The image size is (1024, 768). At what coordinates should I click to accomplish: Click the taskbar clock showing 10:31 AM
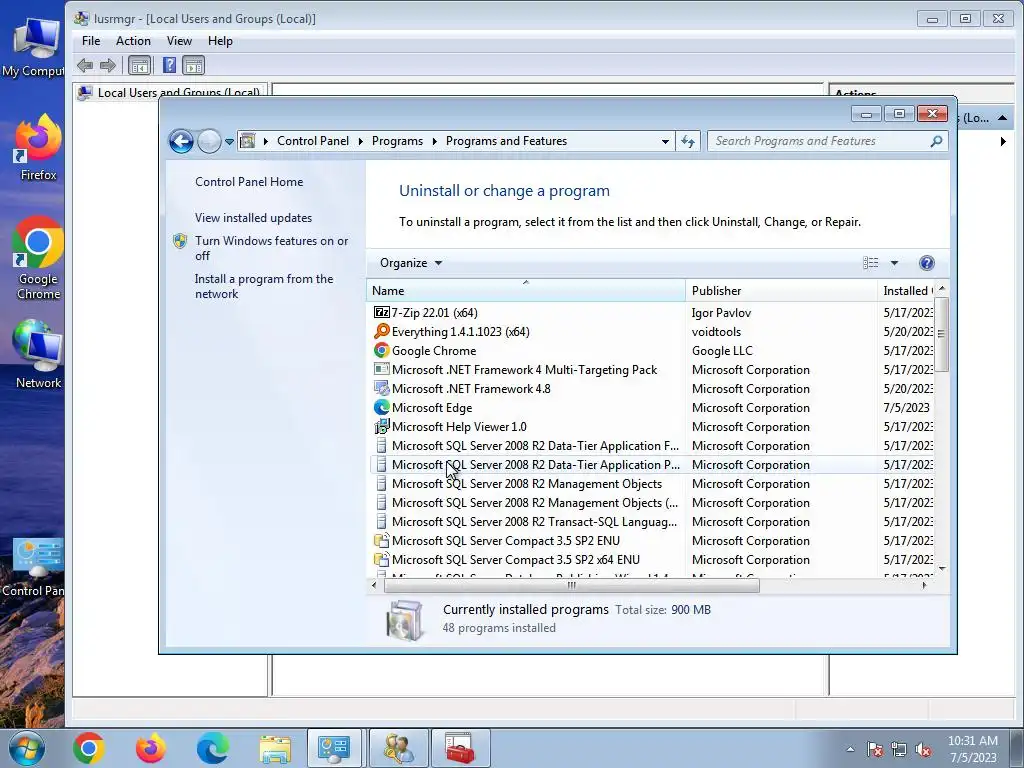pos(973,749)
